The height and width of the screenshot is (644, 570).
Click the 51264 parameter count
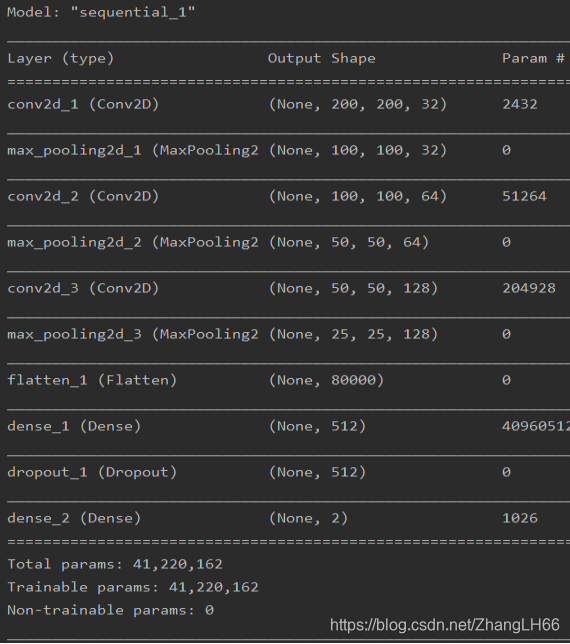pyautogui.click(x=524, y=196)
